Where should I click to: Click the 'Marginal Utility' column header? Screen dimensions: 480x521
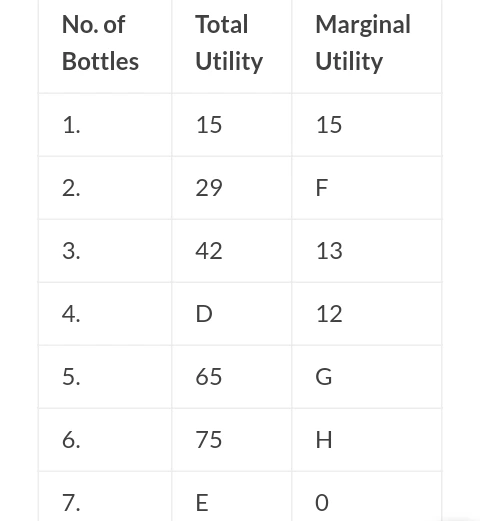click(x=363, y=43)
